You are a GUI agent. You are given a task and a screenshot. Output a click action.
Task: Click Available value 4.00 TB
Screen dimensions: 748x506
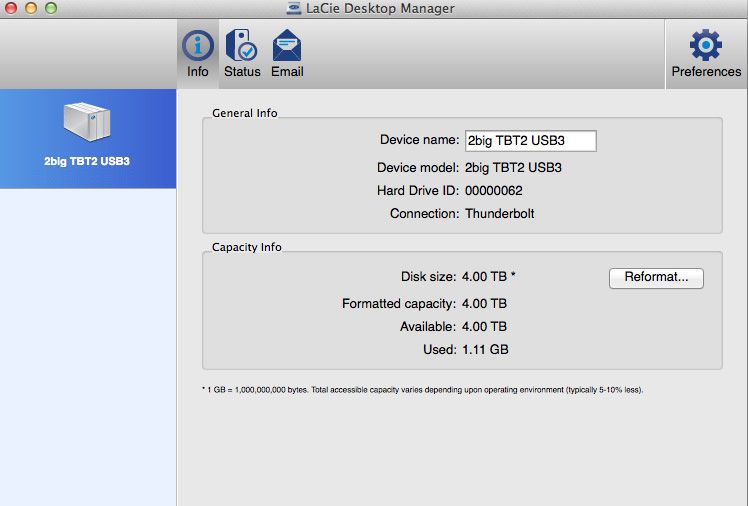click(484, 327)
